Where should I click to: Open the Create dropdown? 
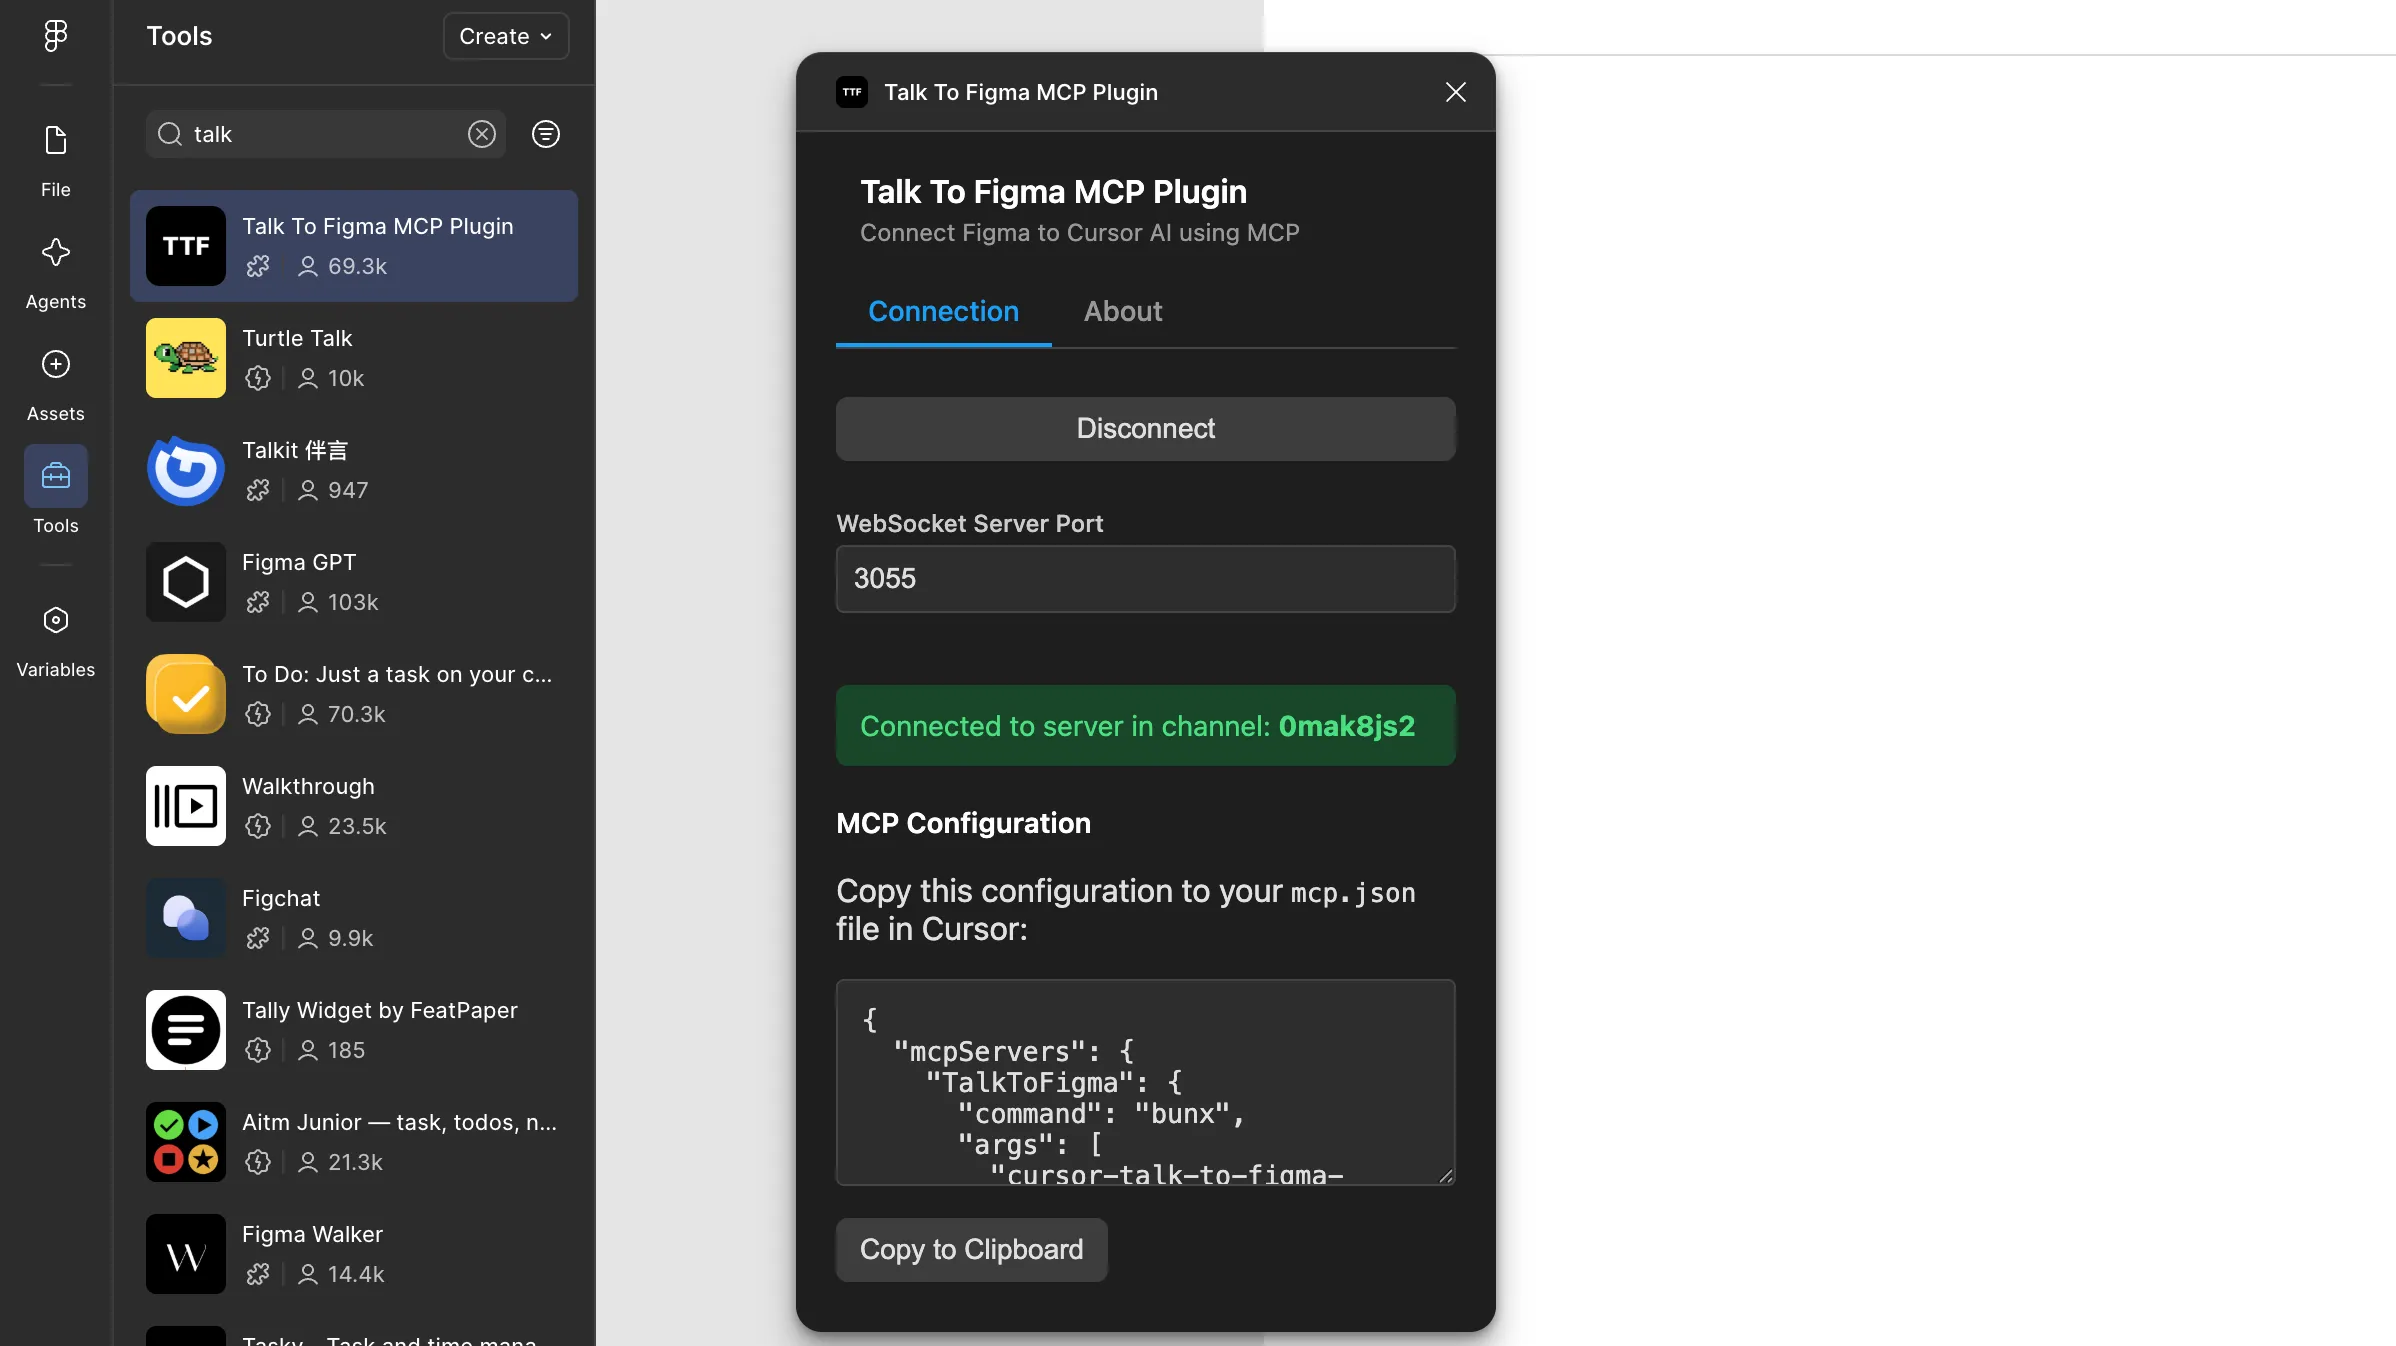pyautogui.click(x=506, y=36)
